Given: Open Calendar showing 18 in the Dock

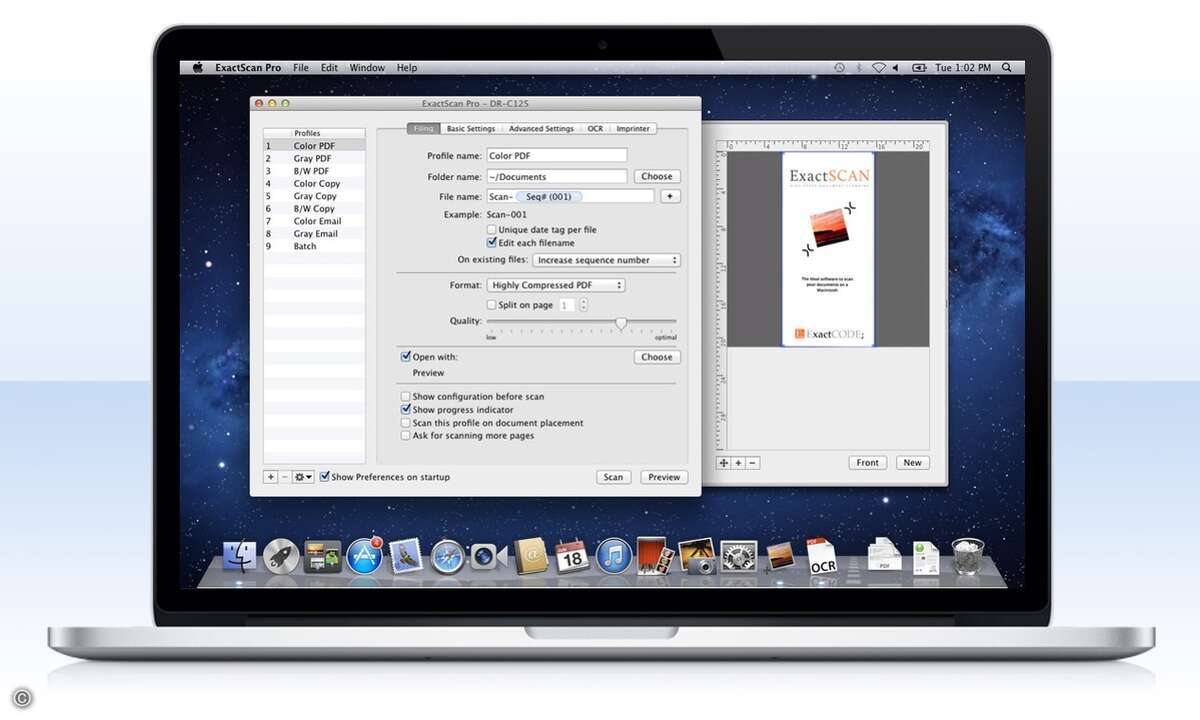Looking at the screenshot, I should (x=572, y=555).
